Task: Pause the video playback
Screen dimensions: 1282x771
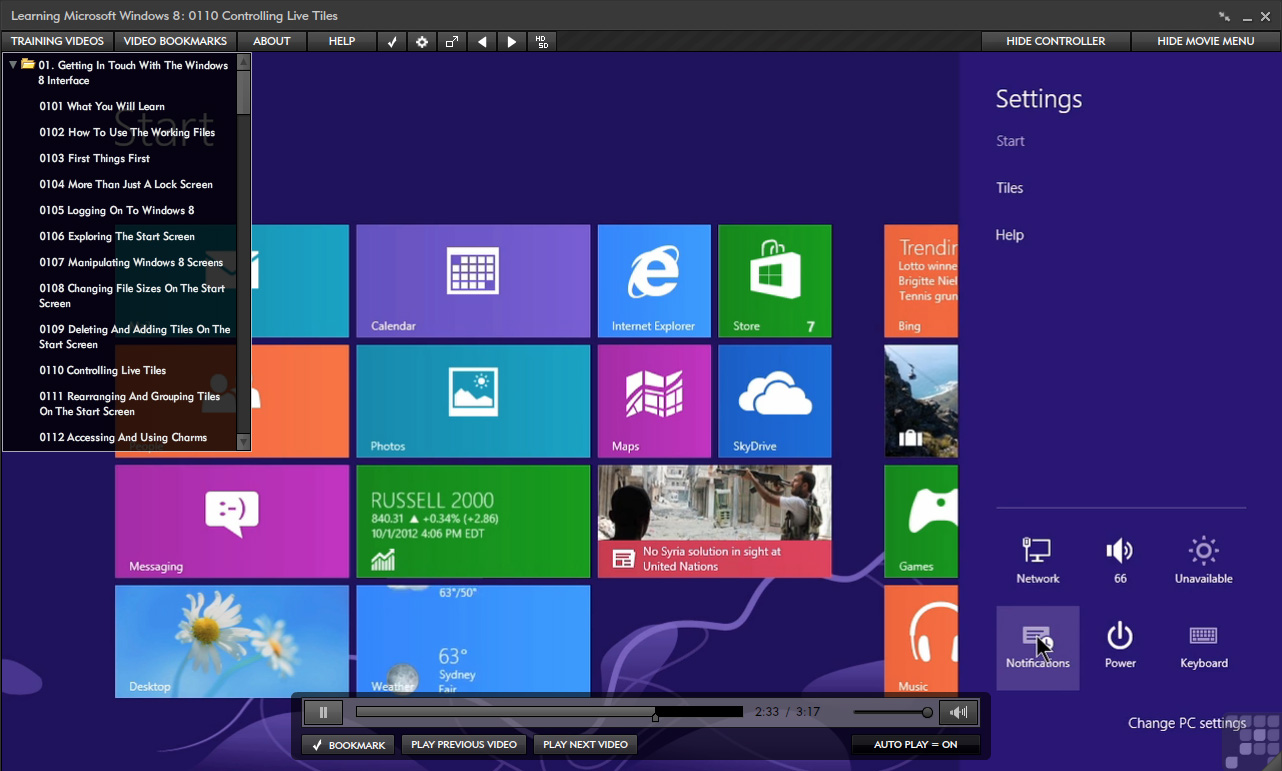Action: 323,712
